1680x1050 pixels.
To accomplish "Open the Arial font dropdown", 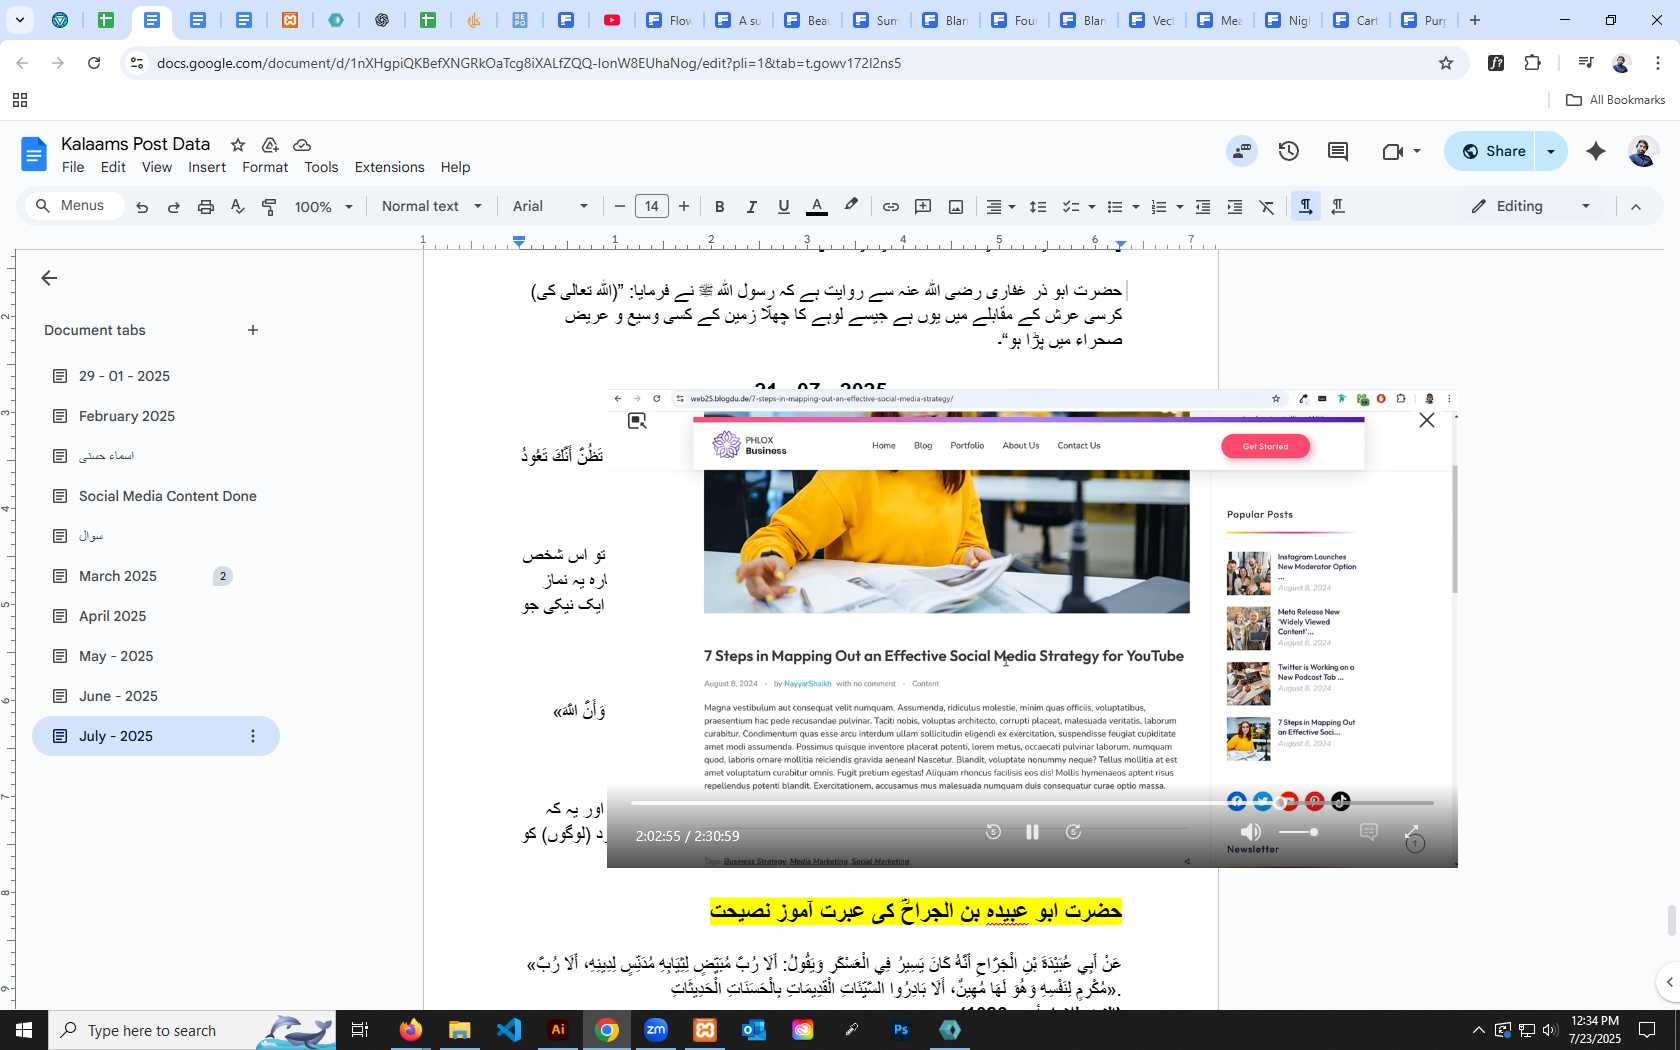I will click(x=551, y=207).
